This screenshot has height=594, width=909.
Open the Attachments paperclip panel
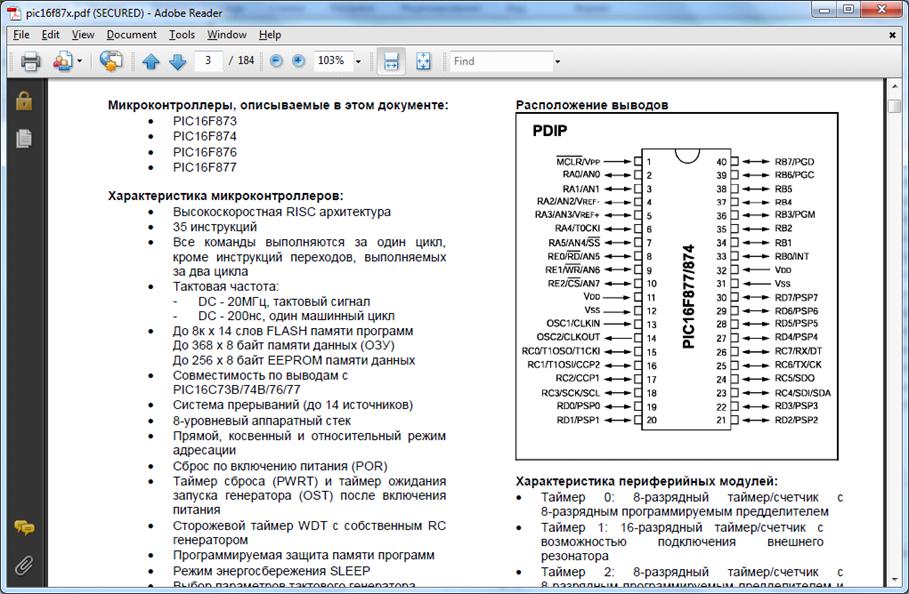(x=24, y=565)
